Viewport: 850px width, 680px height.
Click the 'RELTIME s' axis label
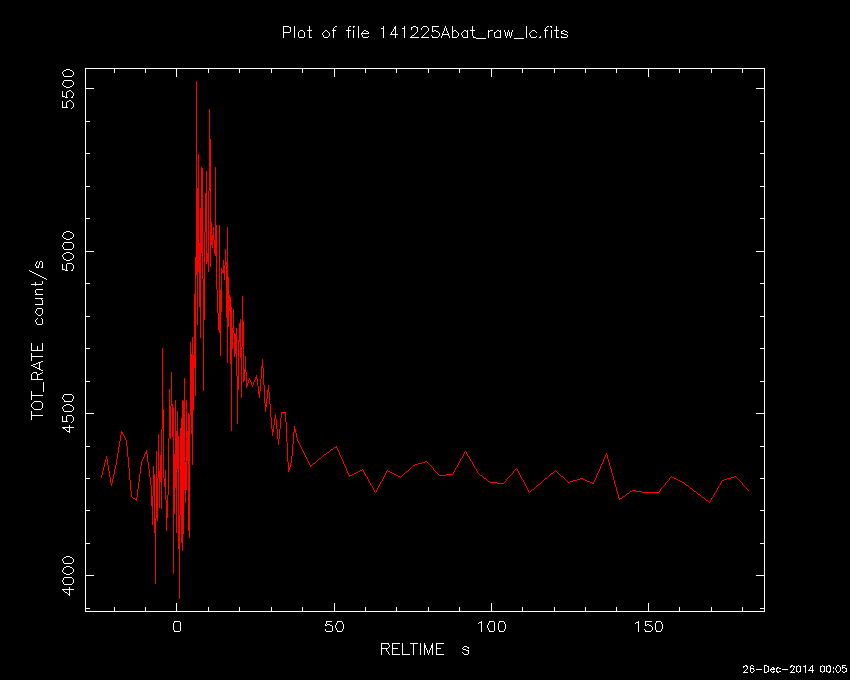point(424,649)
